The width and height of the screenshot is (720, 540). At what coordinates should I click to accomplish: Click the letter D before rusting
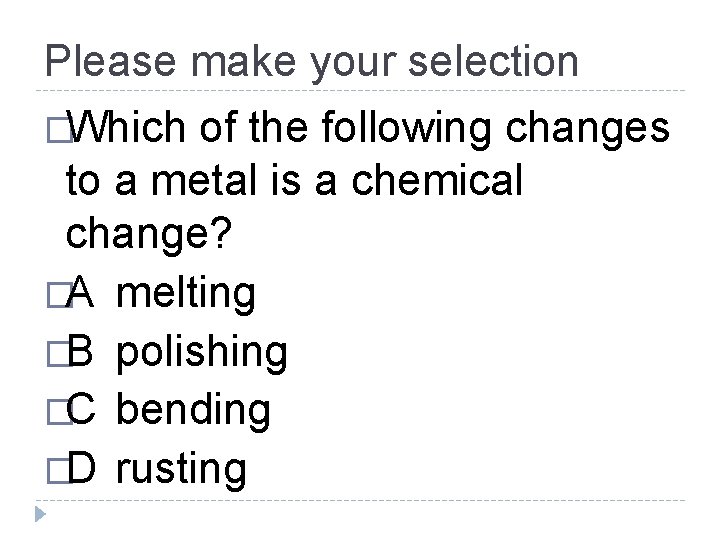[82, 467]
